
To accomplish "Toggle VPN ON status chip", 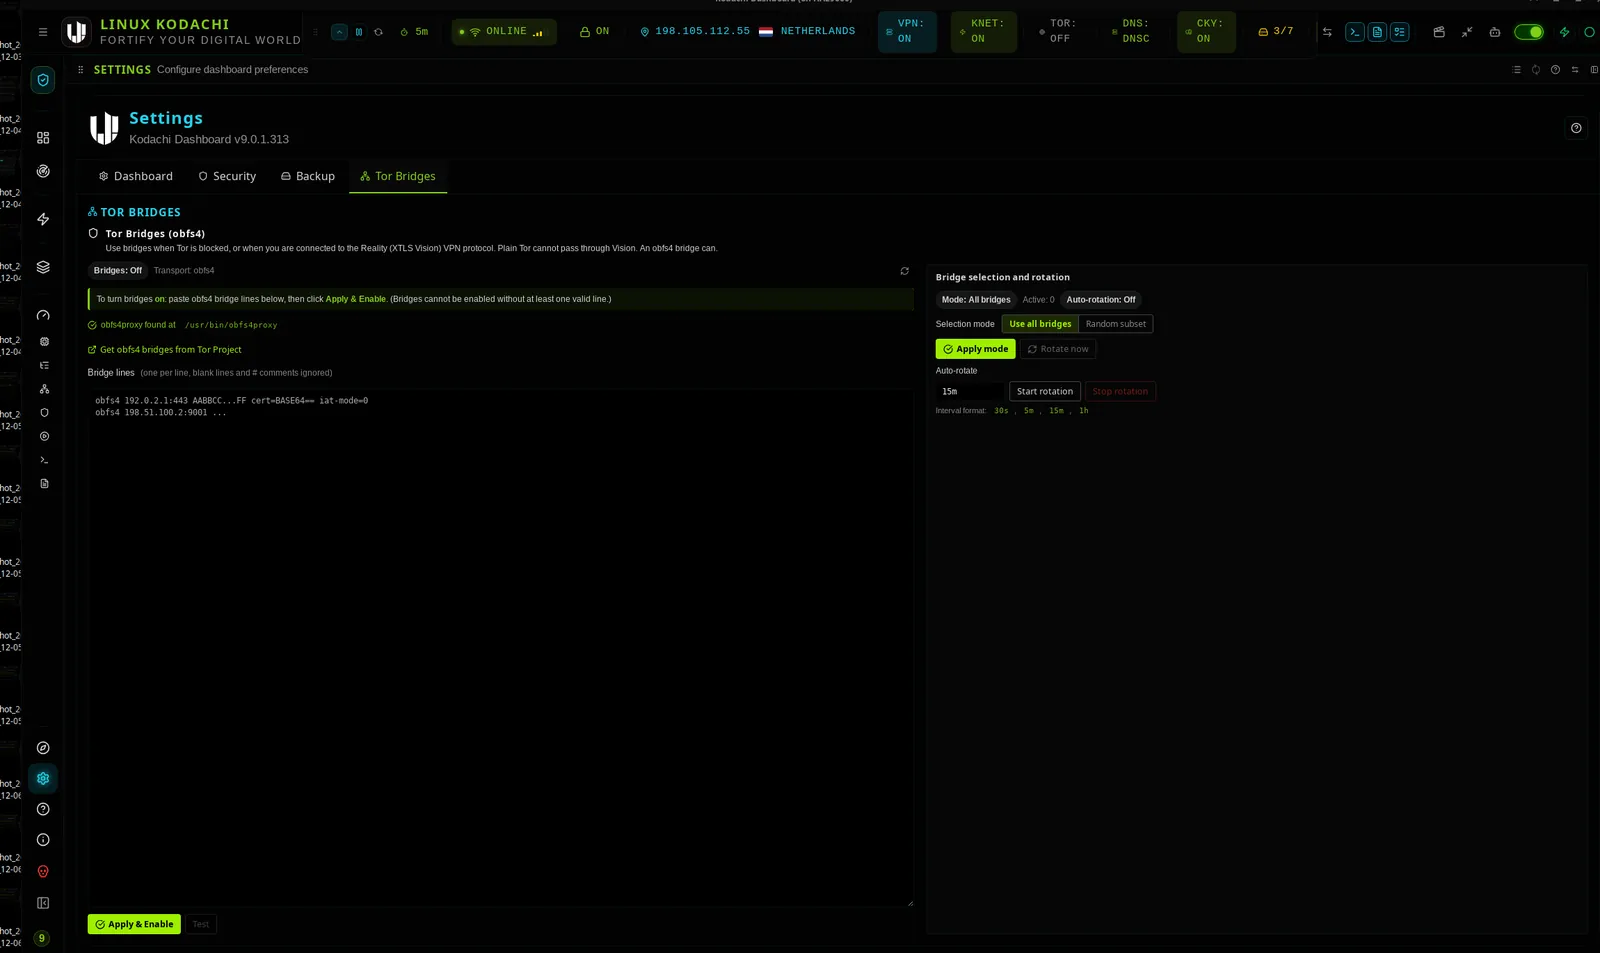I will point(907,32).
